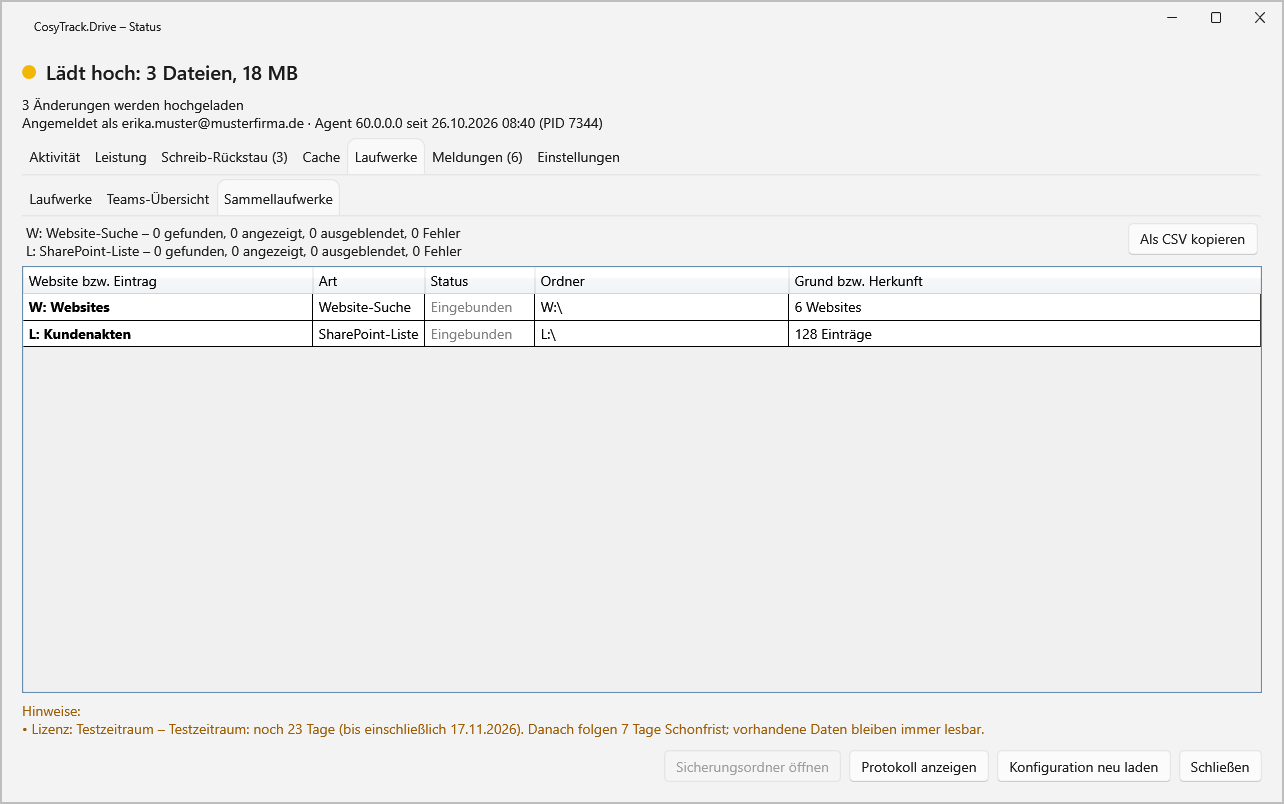Select the Cache tab
1284x804 pixels.
[x=321, y=157]
